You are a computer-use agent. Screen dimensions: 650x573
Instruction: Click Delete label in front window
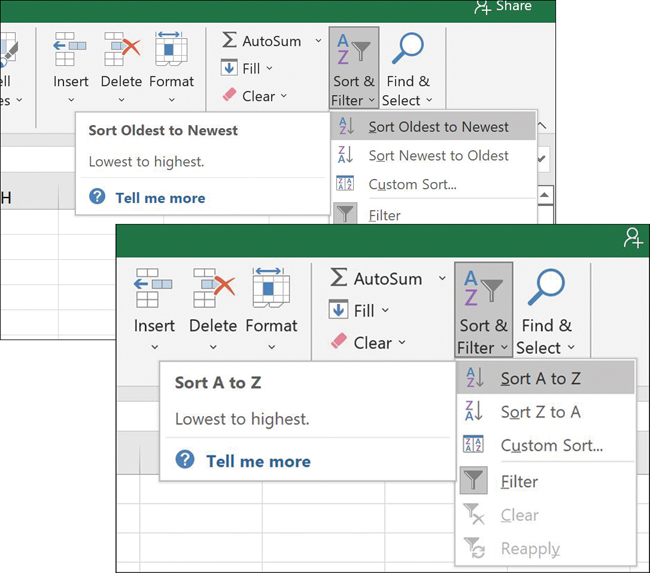coord(213,325)
